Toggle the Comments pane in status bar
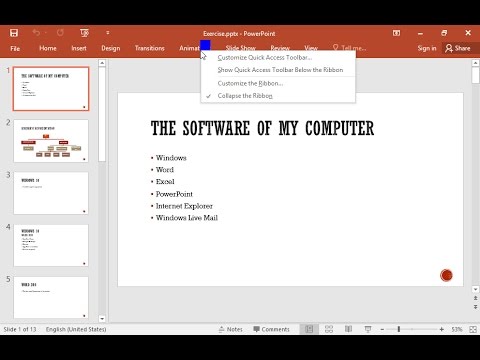This screenshot has height=360, width=480. coord(271,329)
